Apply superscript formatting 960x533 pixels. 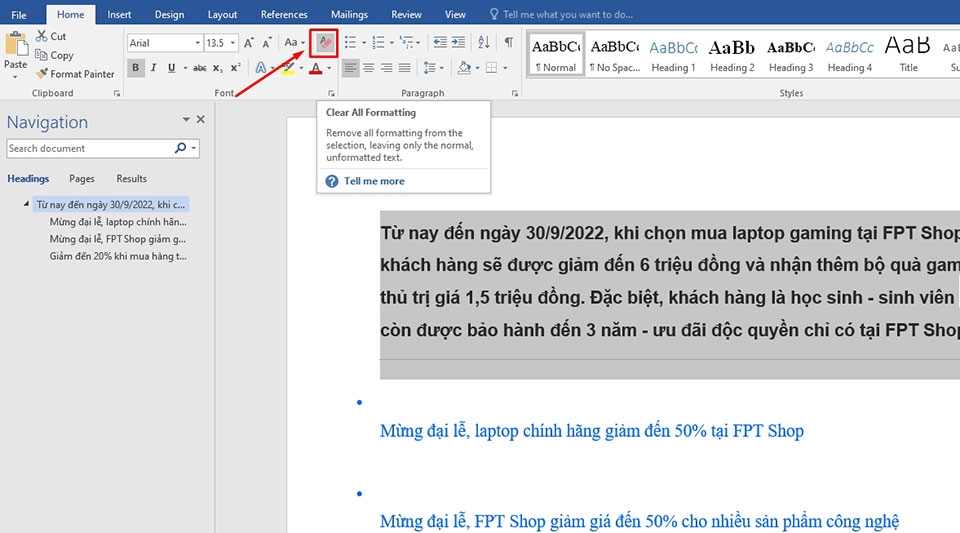[236, 68]
